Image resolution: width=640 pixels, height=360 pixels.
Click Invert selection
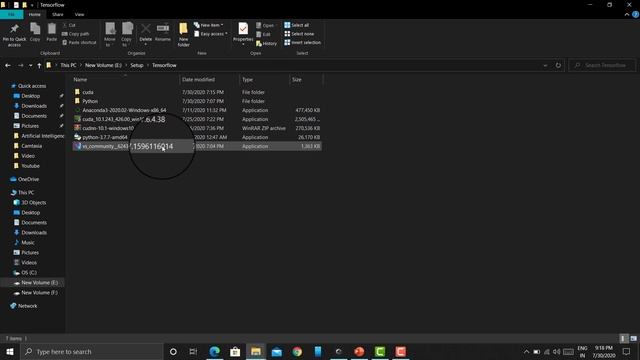tap(302, 42)
